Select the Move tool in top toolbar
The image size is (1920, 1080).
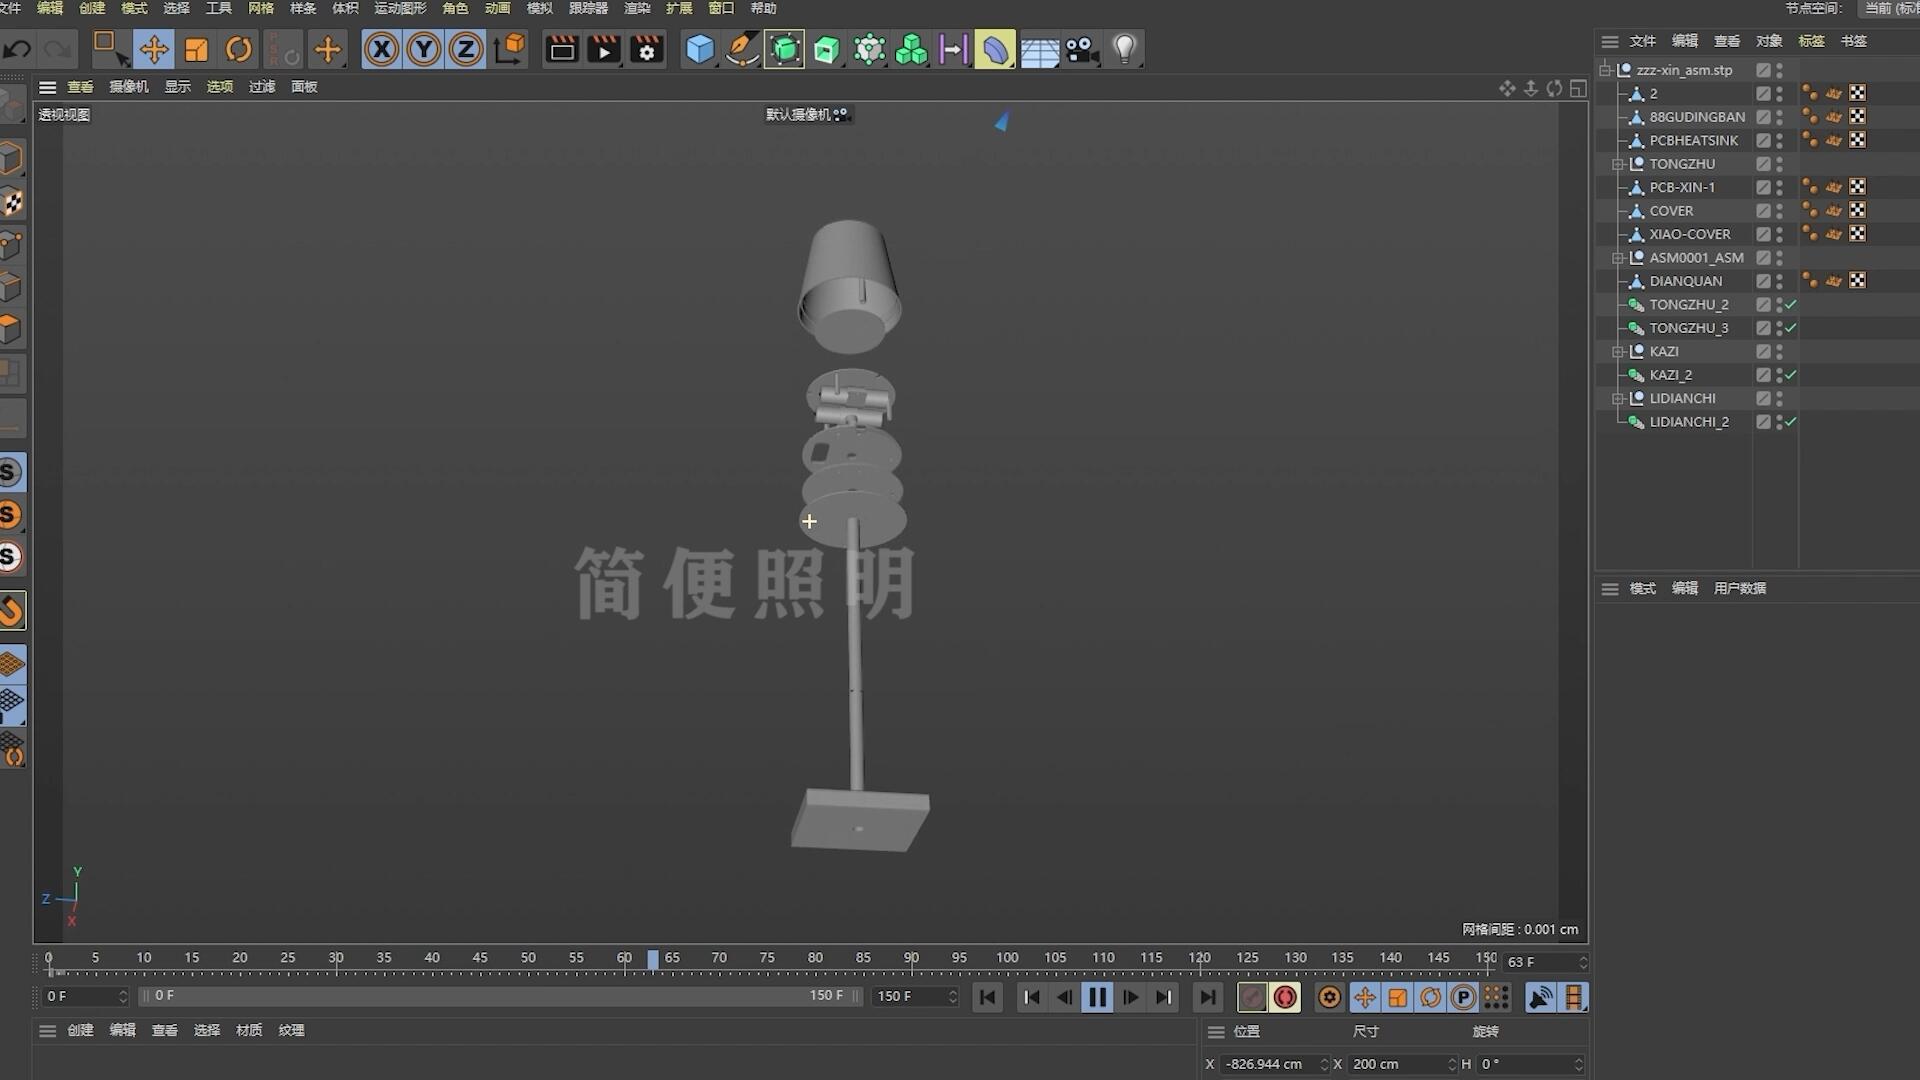pyautogui.click(x=153, y=49)
